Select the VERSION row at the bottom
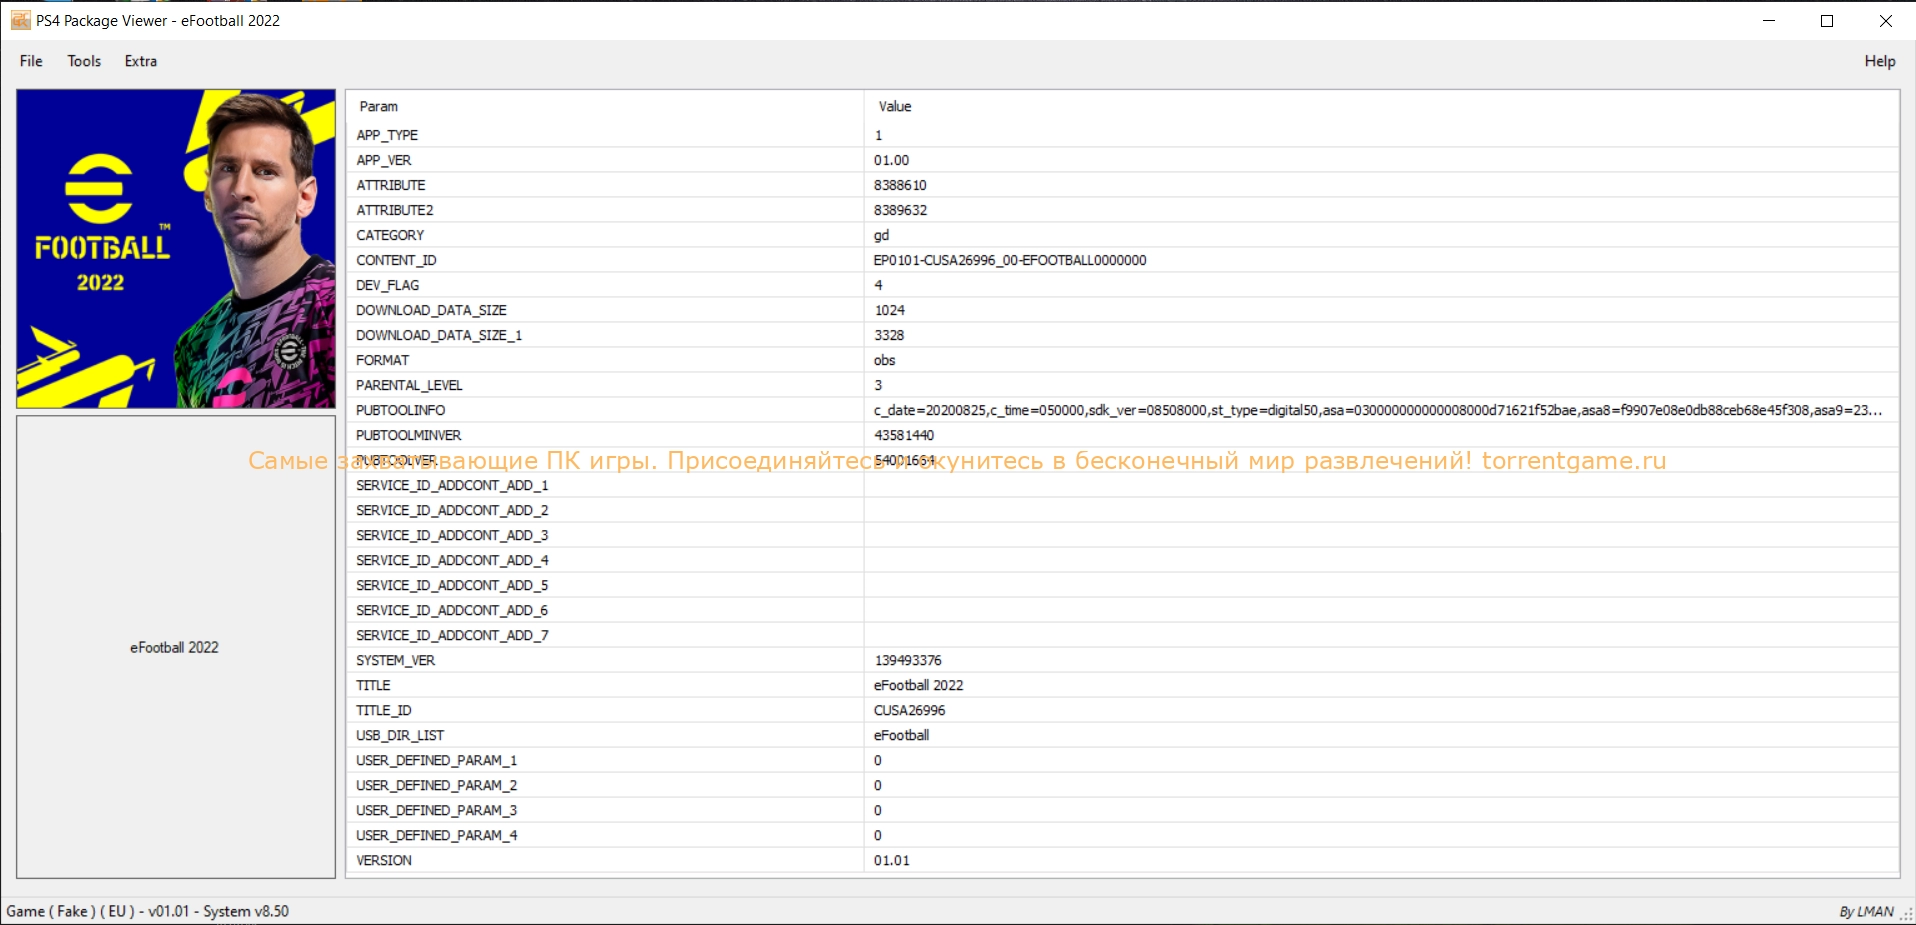The image size is (1916, 925). 384,860
